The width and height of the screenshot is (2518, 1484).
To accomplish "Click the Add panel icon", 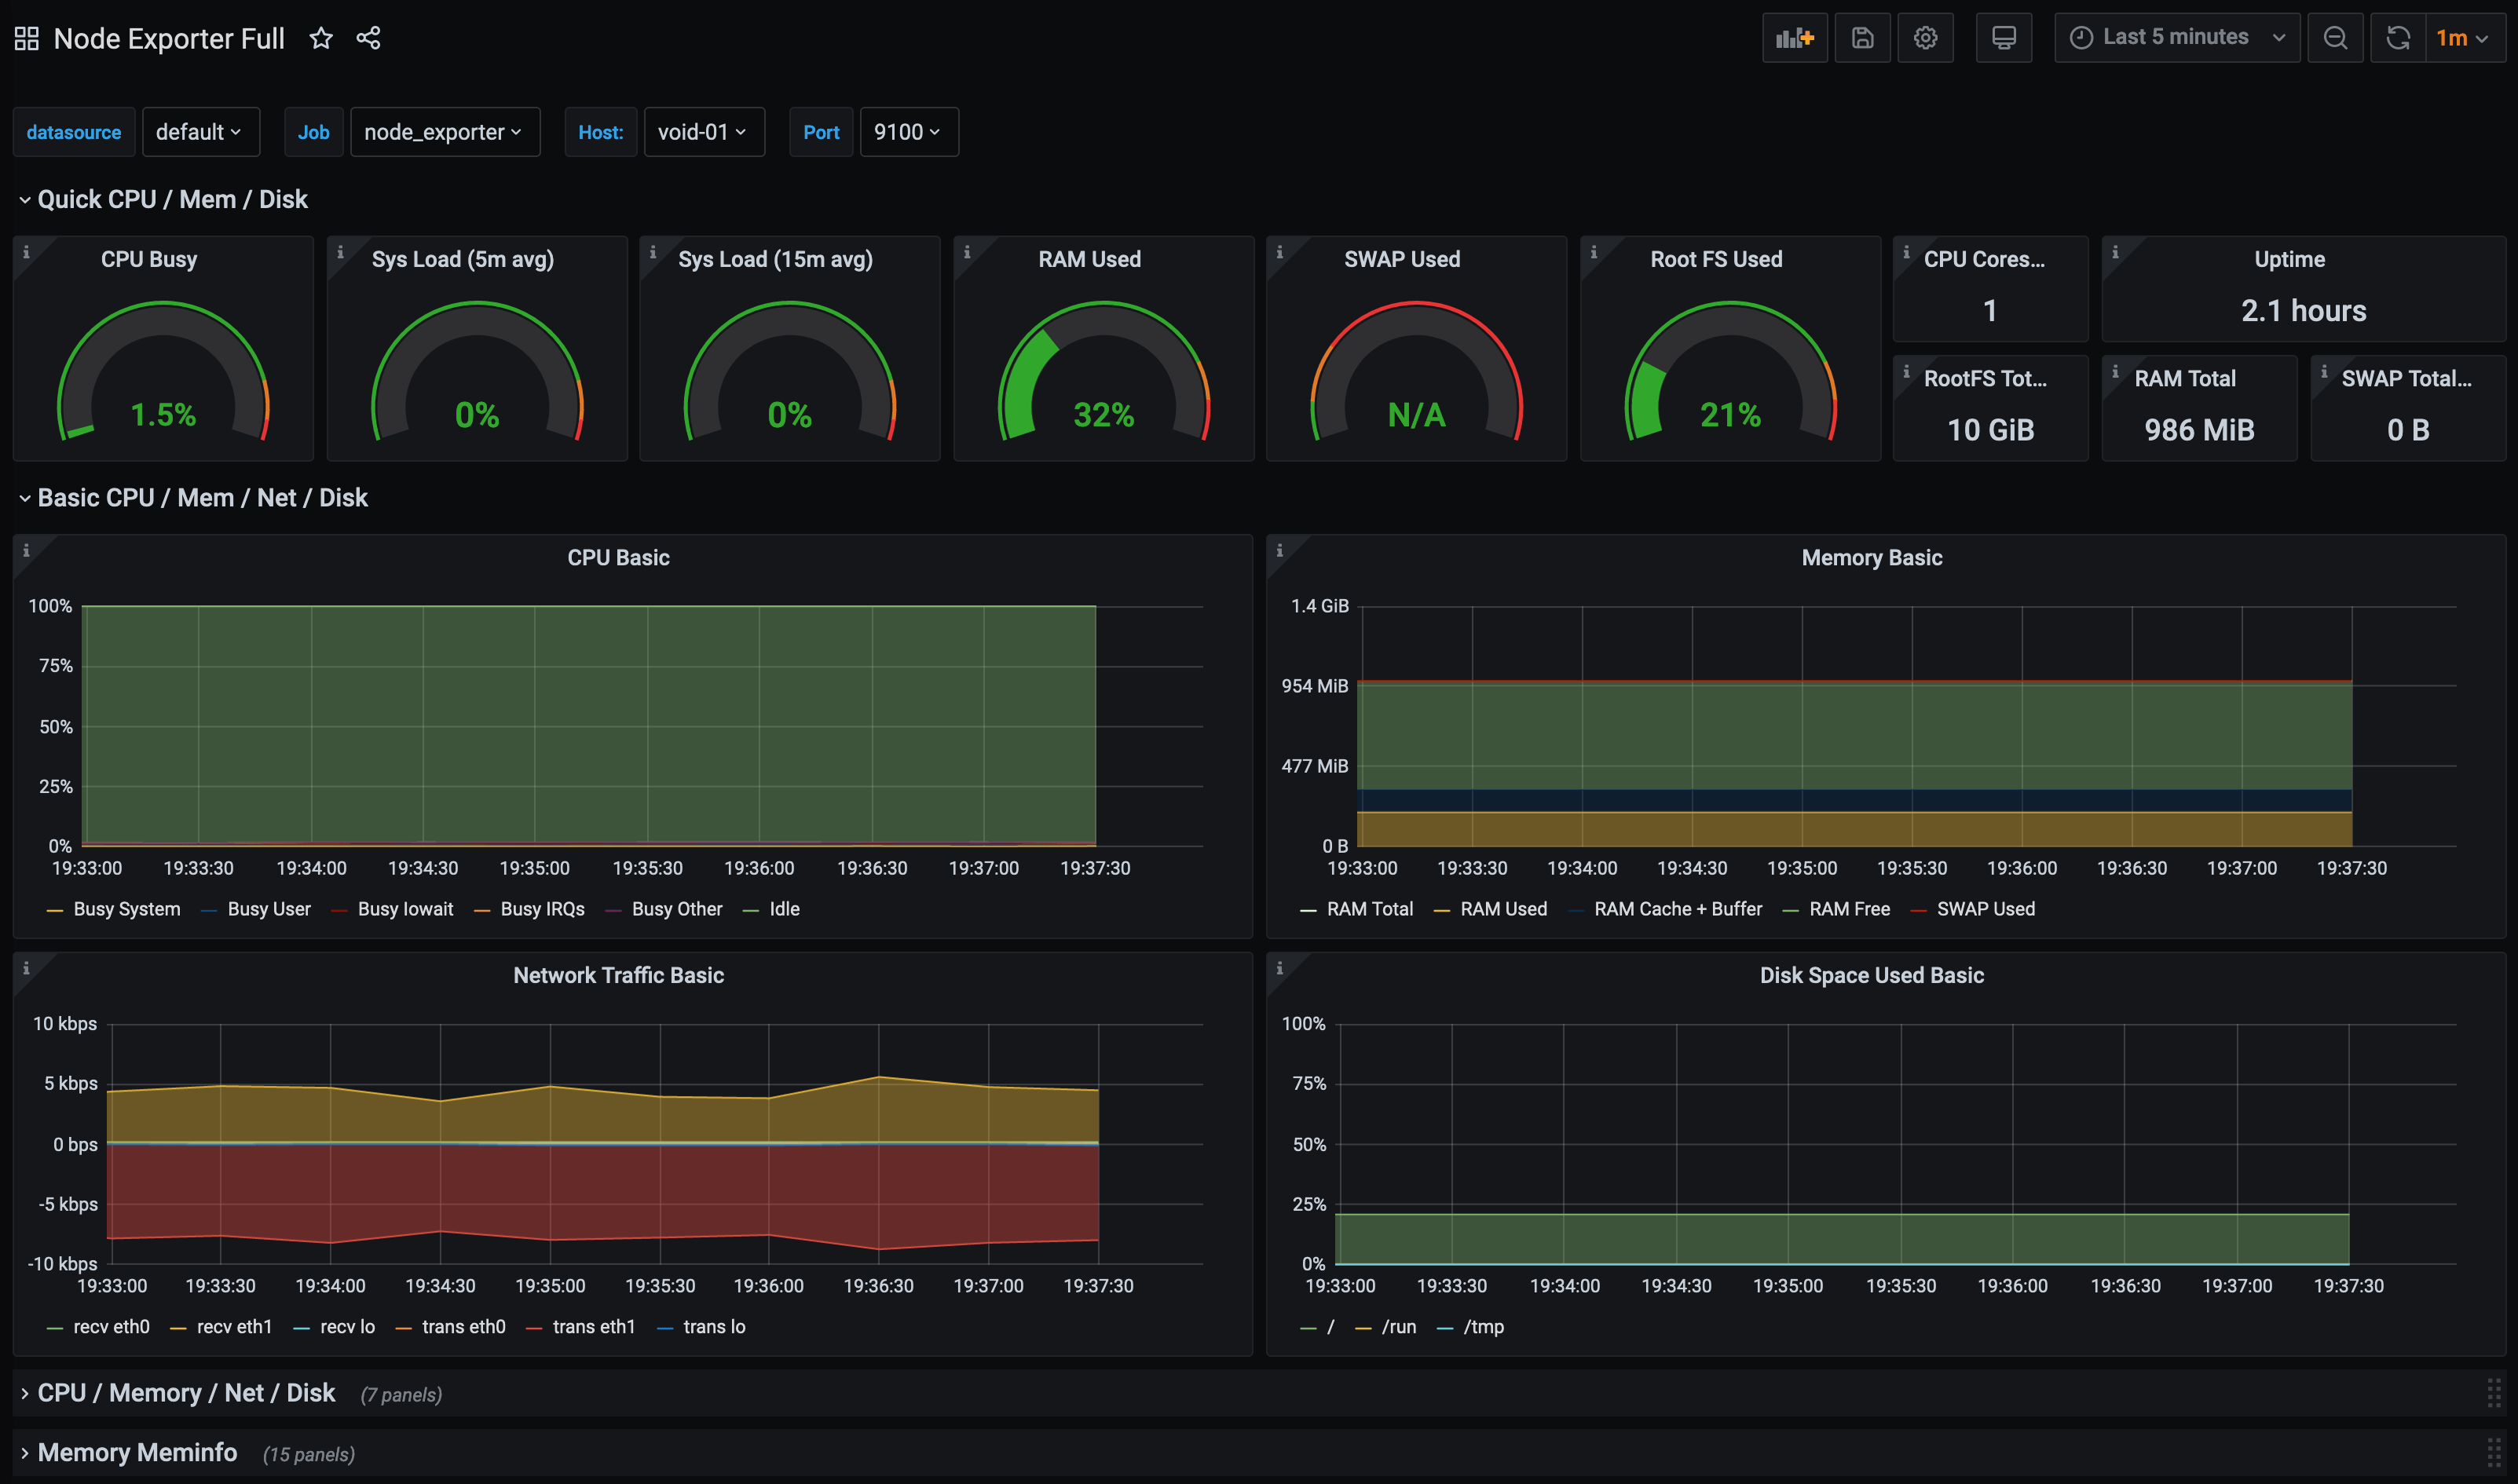I will click(x=1794, y=37).
